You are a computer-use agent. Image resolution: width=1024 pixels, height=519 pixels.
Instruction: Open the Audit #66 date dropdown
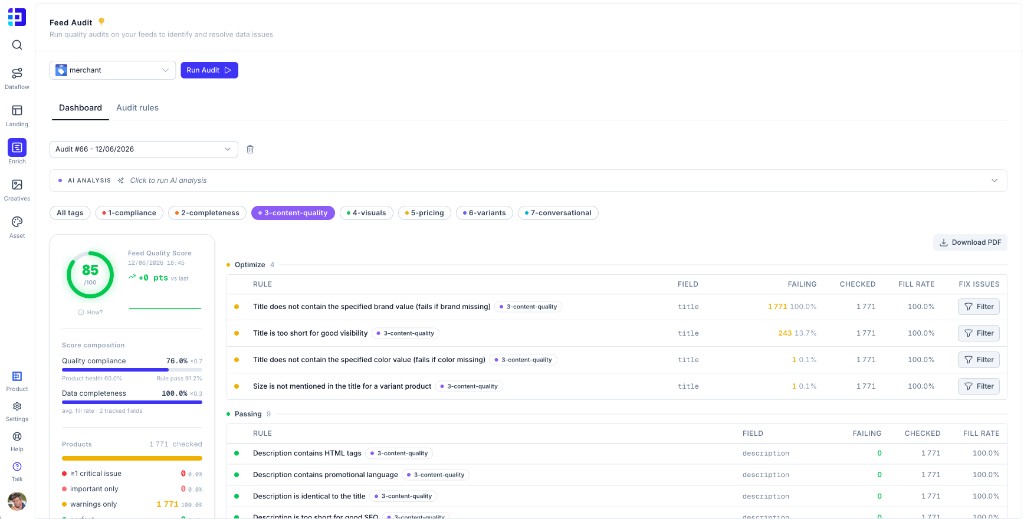(143, 149)
